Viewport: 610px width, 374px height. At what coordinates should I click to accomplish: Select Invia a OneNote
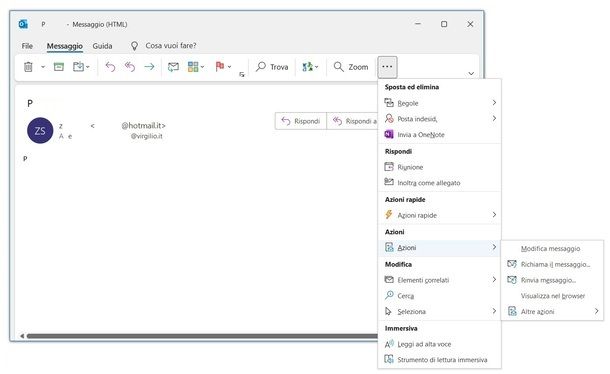(x=439, y=135)
